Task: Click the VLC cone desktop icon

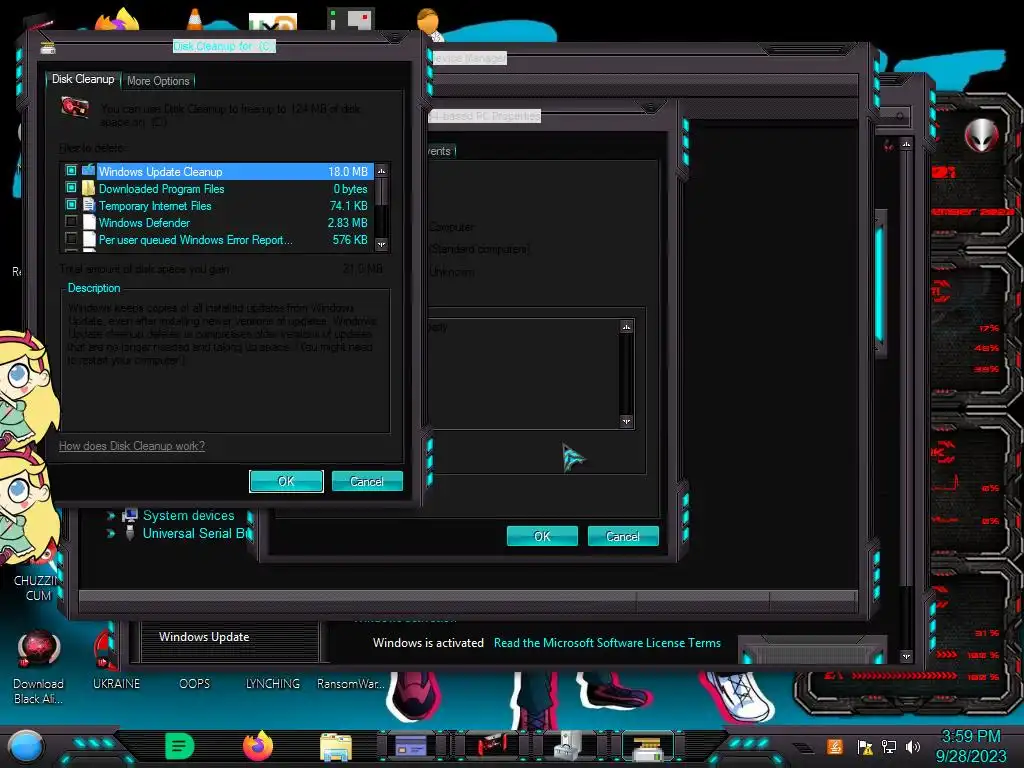Action: click(x=195, y=20)
